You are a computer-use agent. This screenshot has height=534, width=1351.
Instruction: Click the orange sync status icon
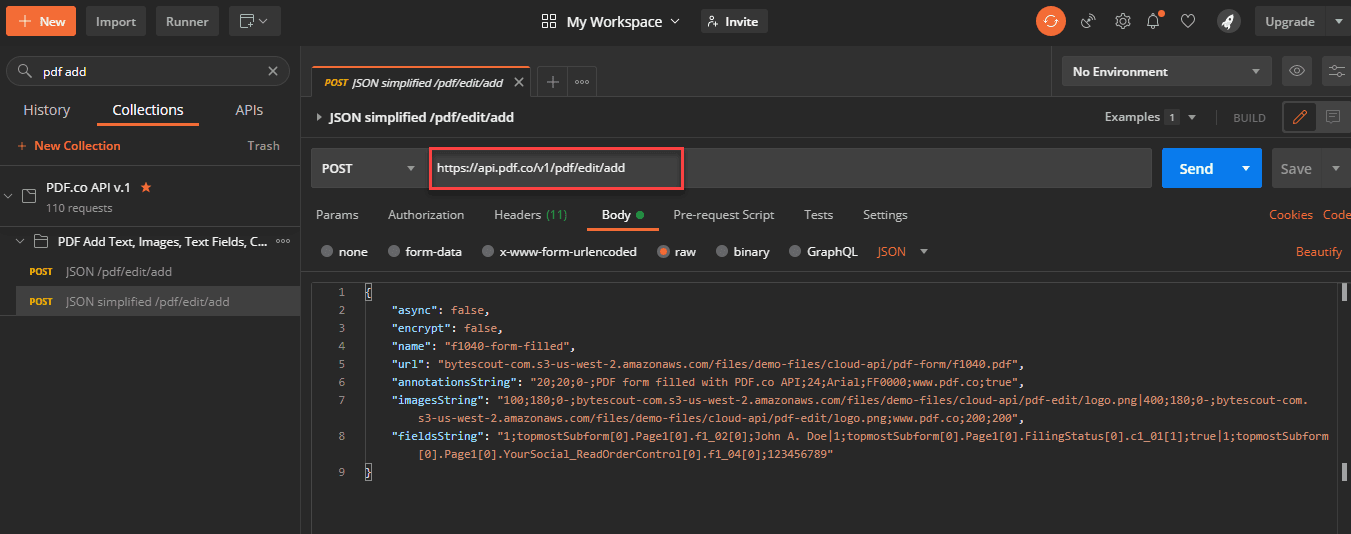(x=1050, y=21)
